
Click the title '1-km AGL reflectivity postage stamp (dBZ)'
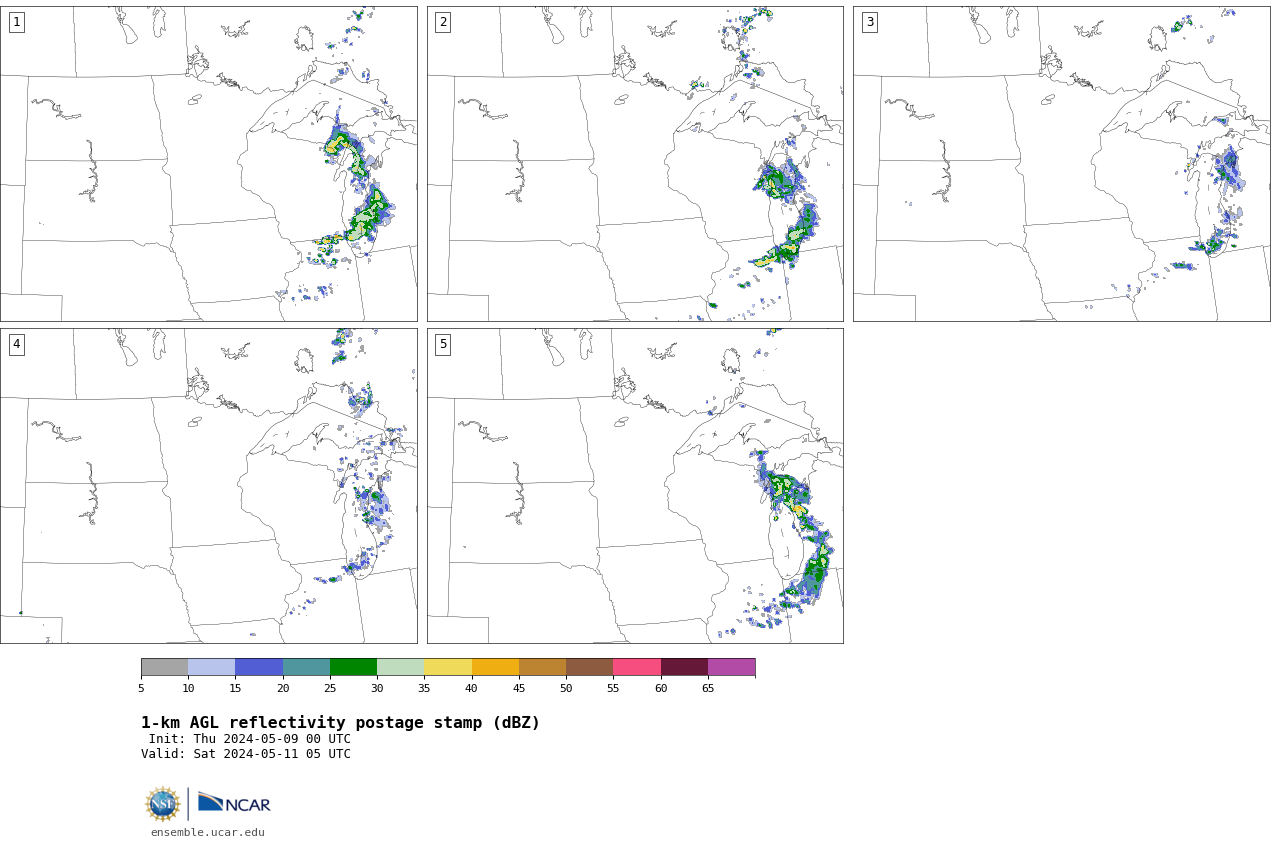tap(340, 723)
